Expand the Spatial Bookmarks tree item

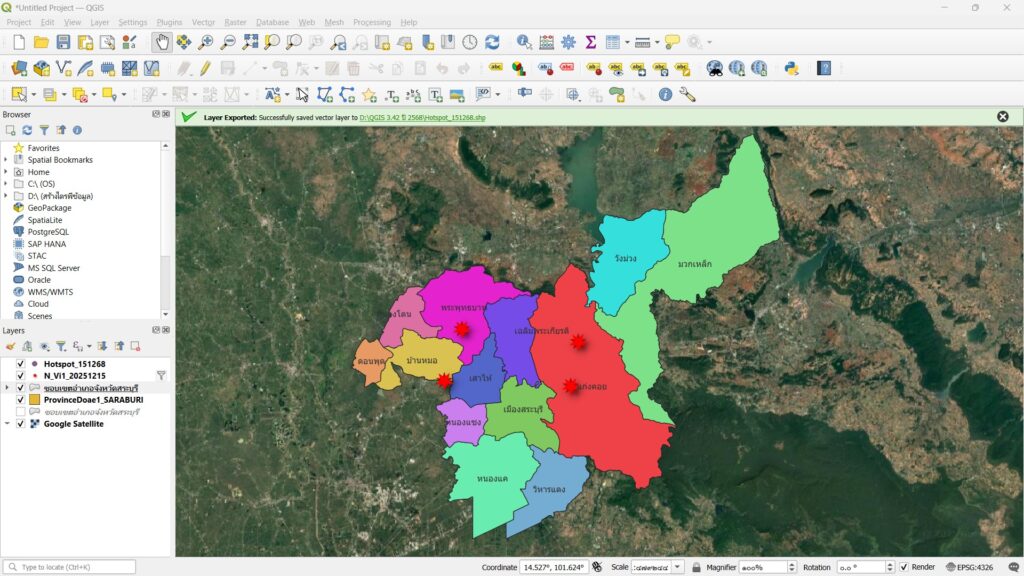point(6,160)
